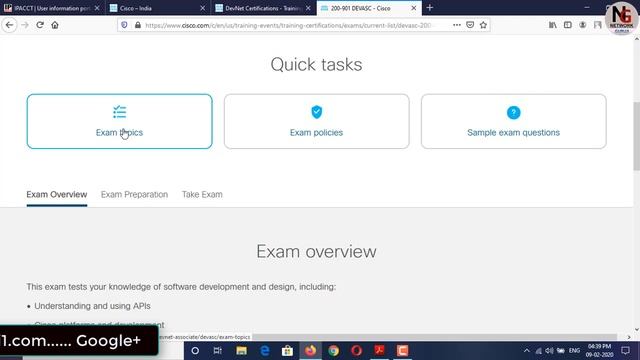The image size is (640, 360).
Task: Open Sample exam questions card
Action: coord(513,121)
